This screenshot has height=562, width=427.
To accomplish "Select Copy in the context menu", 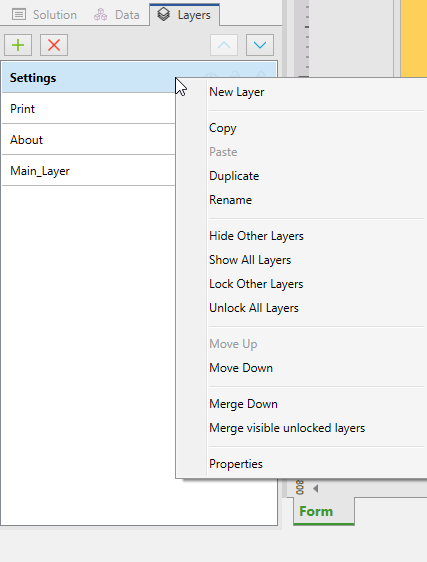I will pyautogui.click(x=223, y=128).
